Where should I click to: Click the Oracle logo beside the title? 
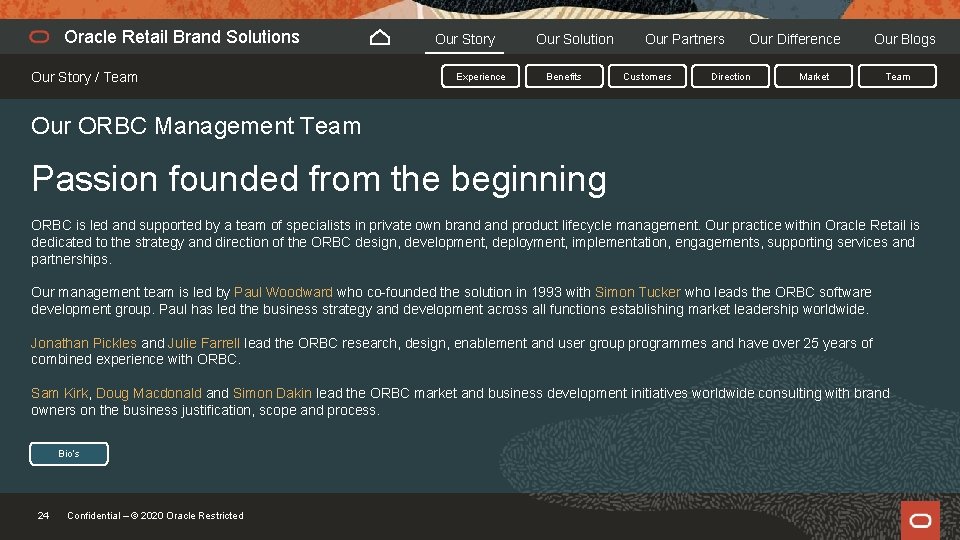[39, 37]
